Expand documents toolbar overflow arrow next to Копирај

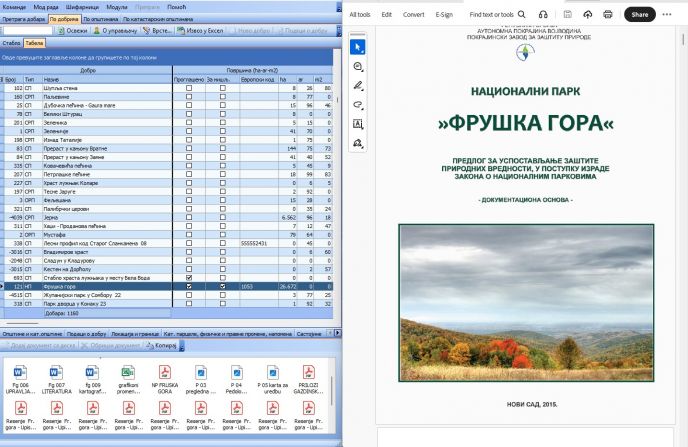pyautogui.click(x=182, y=346)
